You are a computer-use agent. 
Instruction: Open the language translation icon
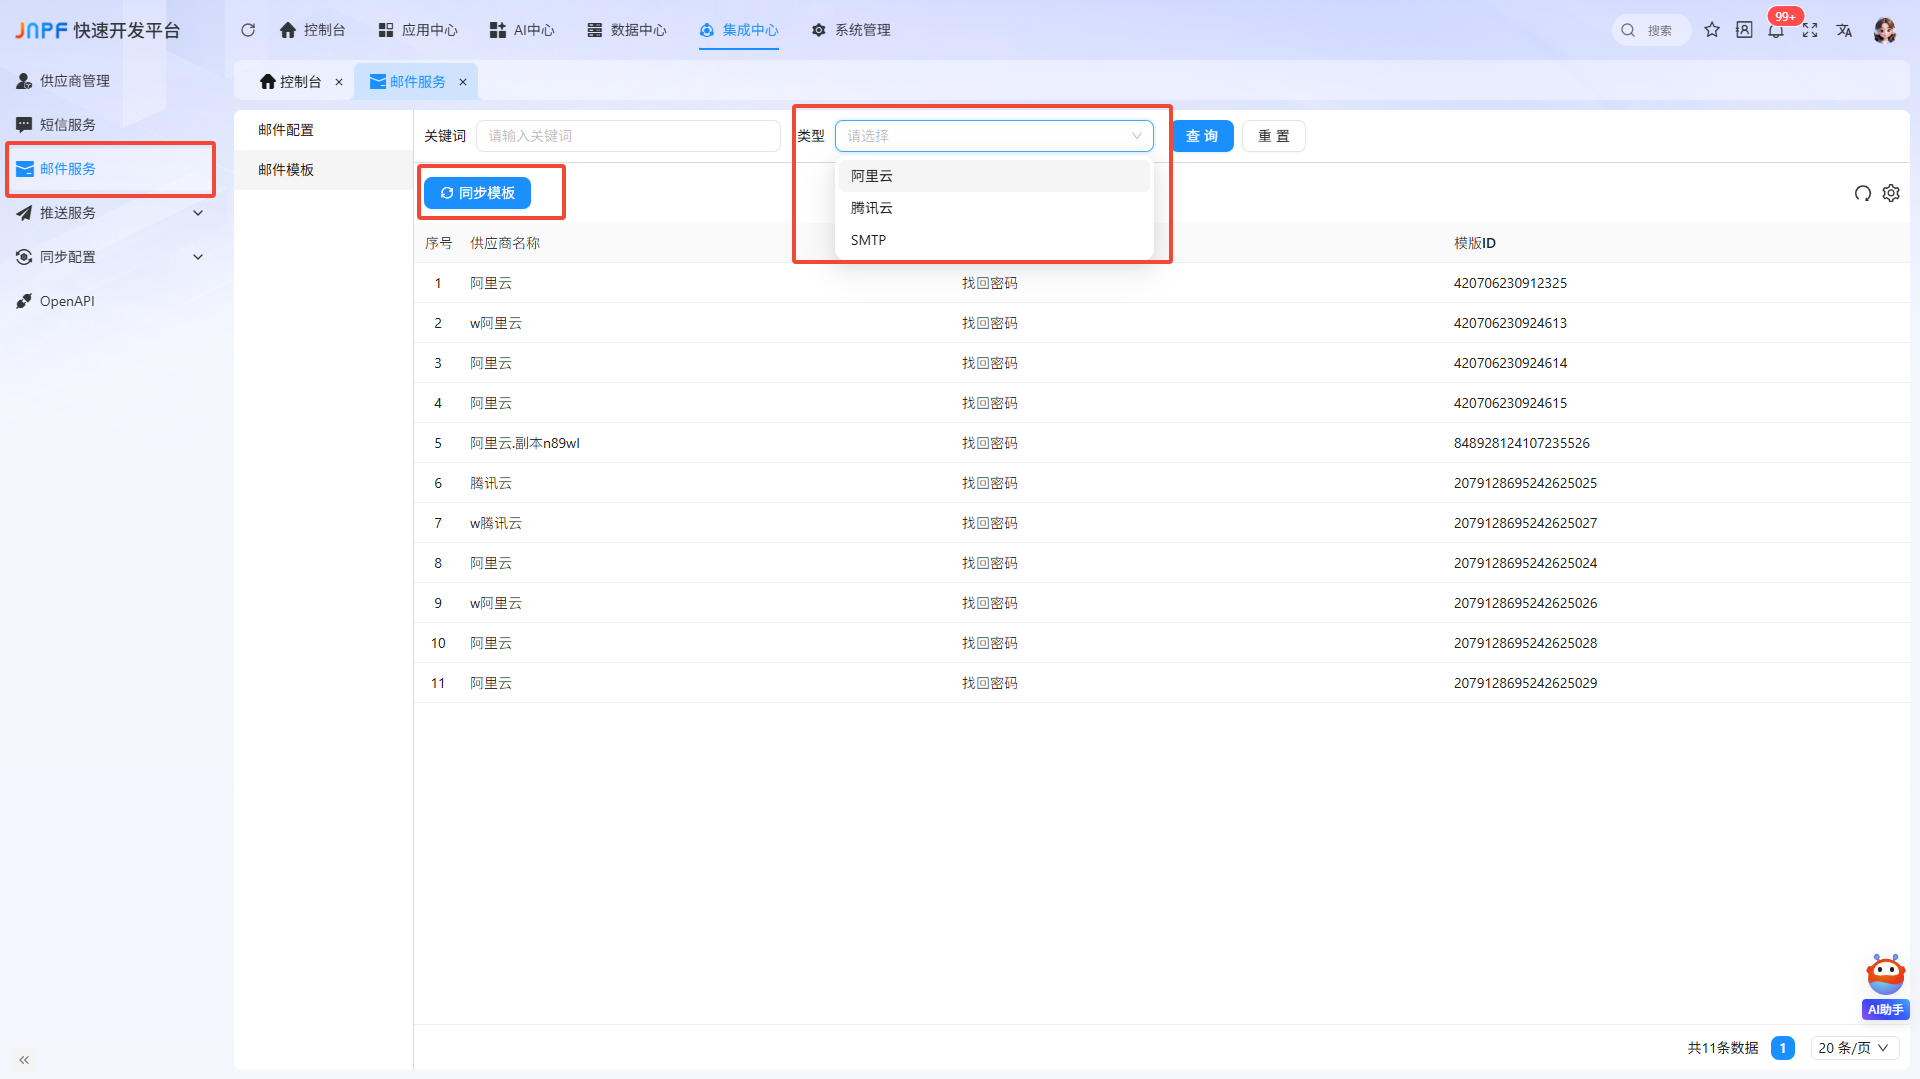[1844, 30]
